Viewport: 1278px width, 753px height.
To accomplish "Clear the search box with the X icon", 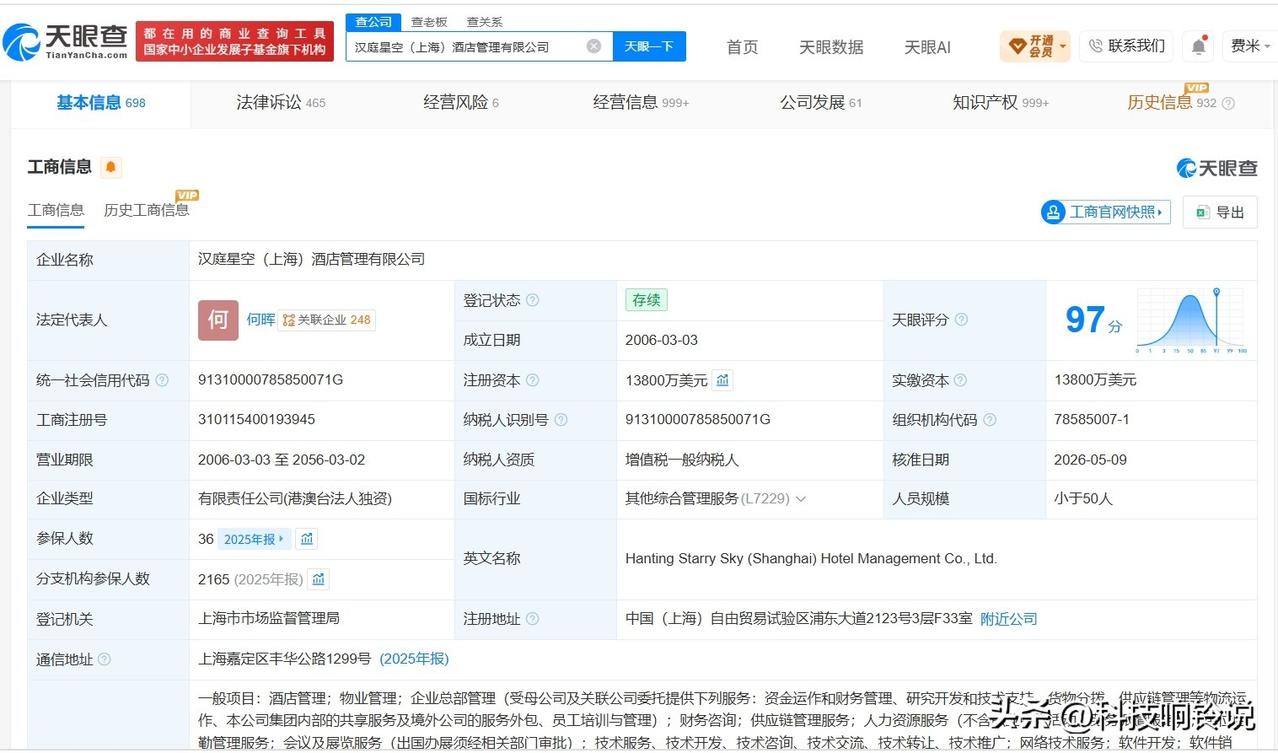I will click(x=593, y=46).
